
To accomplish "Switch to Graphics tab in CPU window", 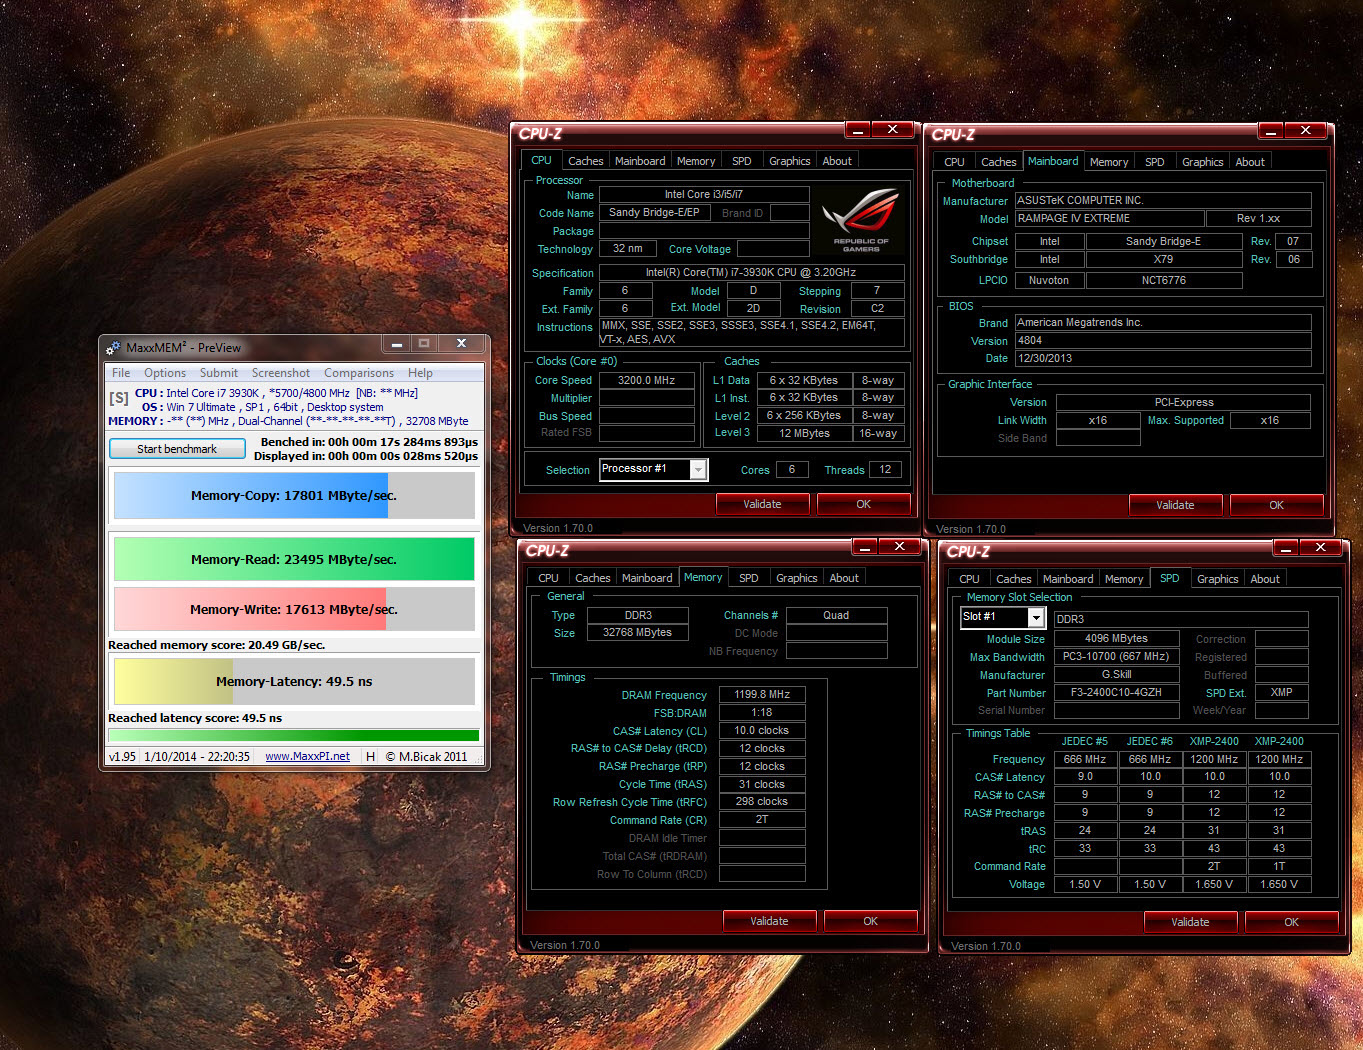I will [x=790, y=161].
